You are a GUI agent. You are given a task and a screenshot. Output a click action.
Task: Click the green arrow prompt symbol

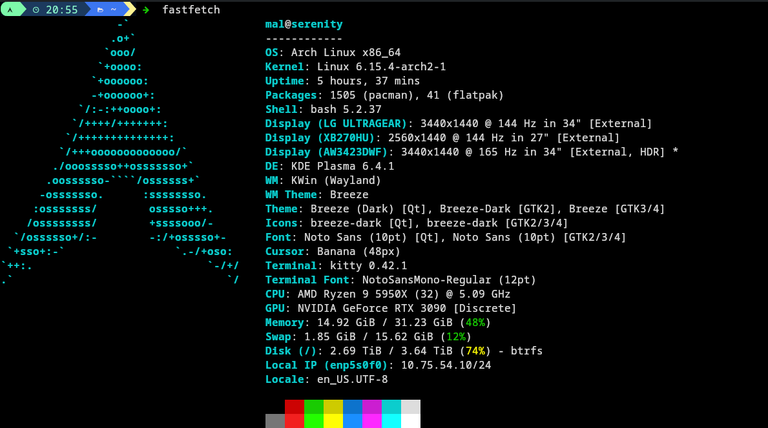click(145, 10)
